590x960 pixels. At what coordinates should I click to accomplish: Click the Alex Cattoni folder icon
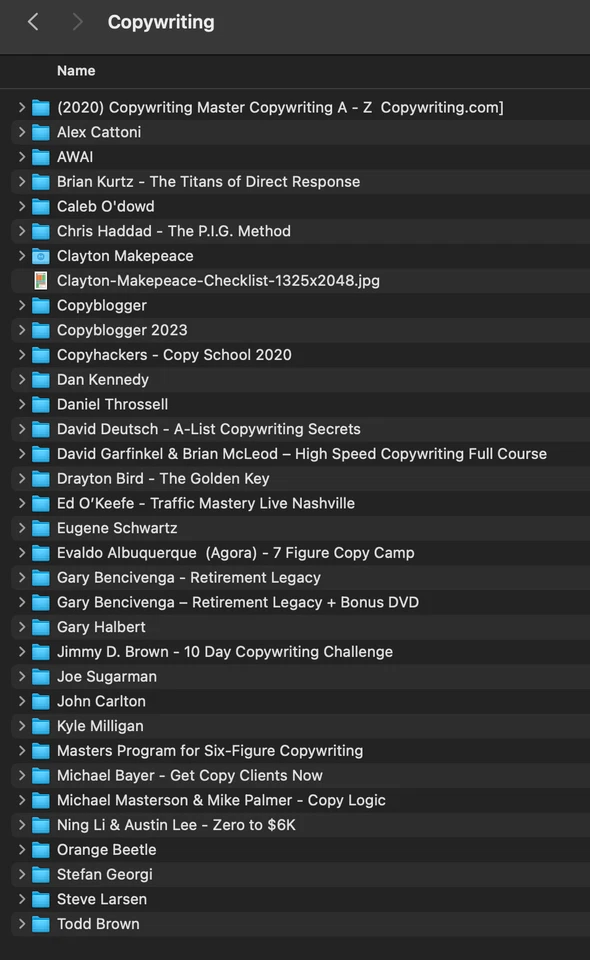40,132
